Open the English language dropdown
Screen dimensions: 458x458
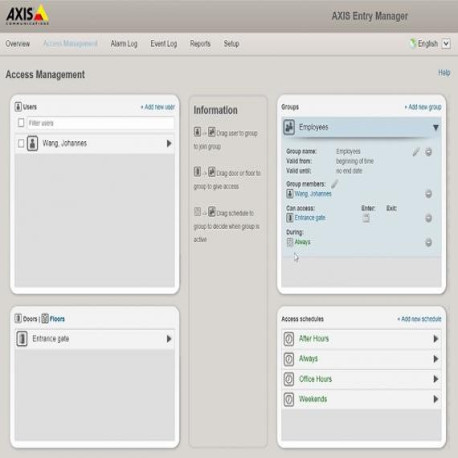pyautogui.click(x=446, y=44)
